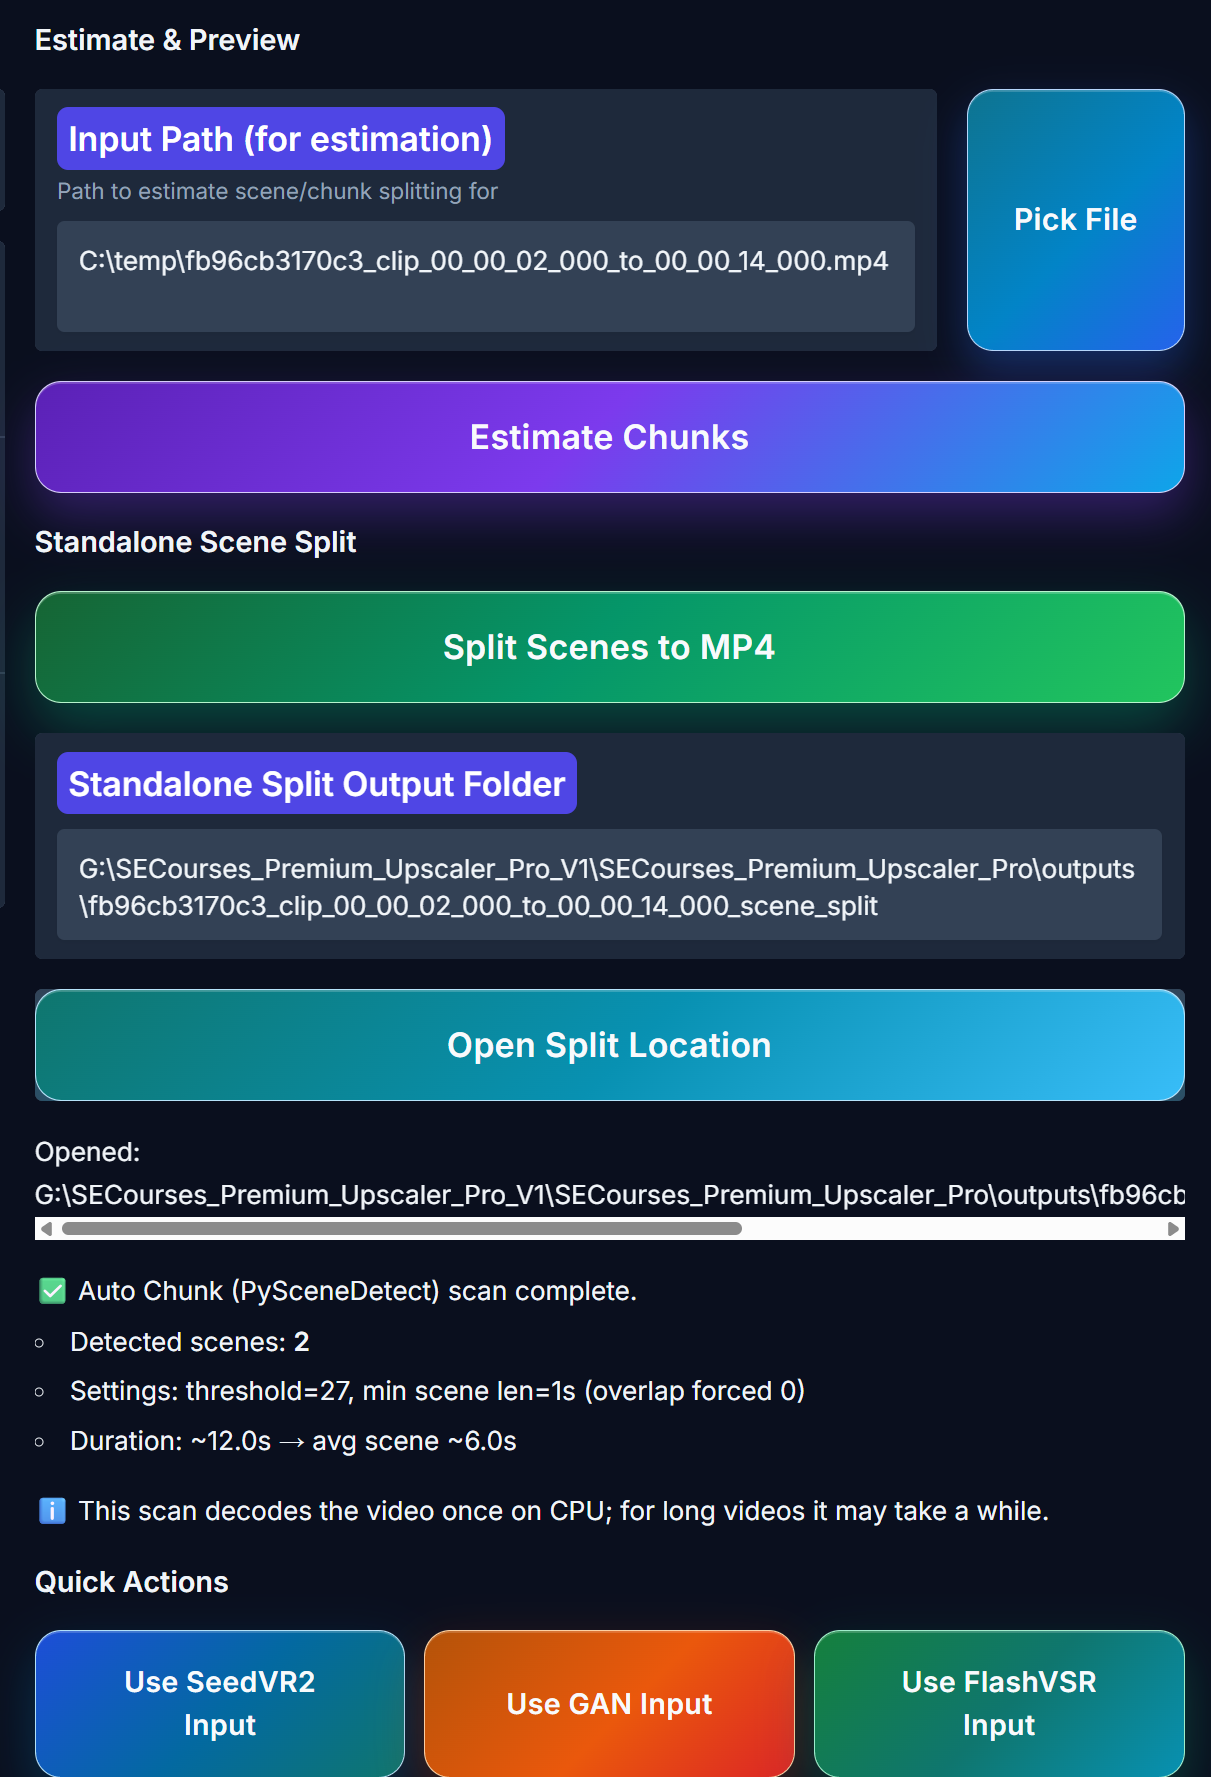This screenshot has width=1211, height=1777.
Task: Click the scrollbar right arrow under Opened path
Action: point(1174,1229)
